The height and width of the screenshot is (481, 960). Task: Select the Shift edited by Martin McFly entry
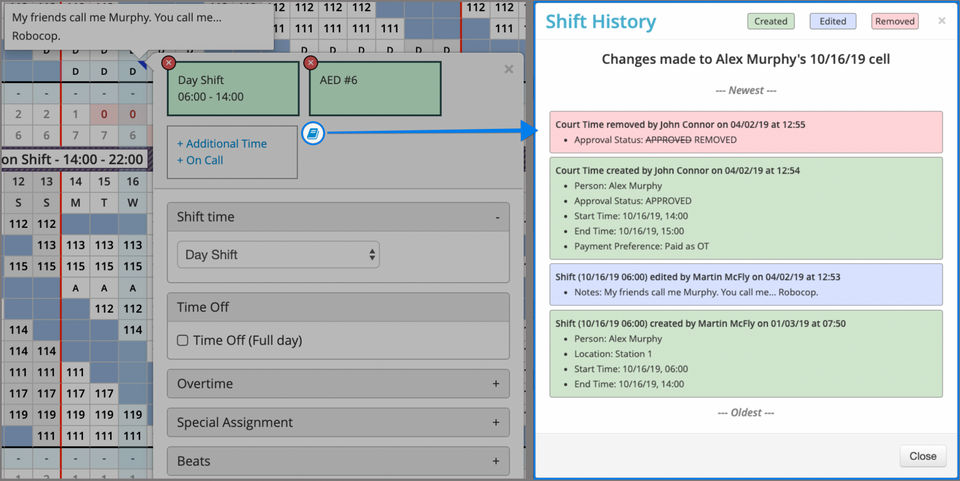click(x=746, y=285)
